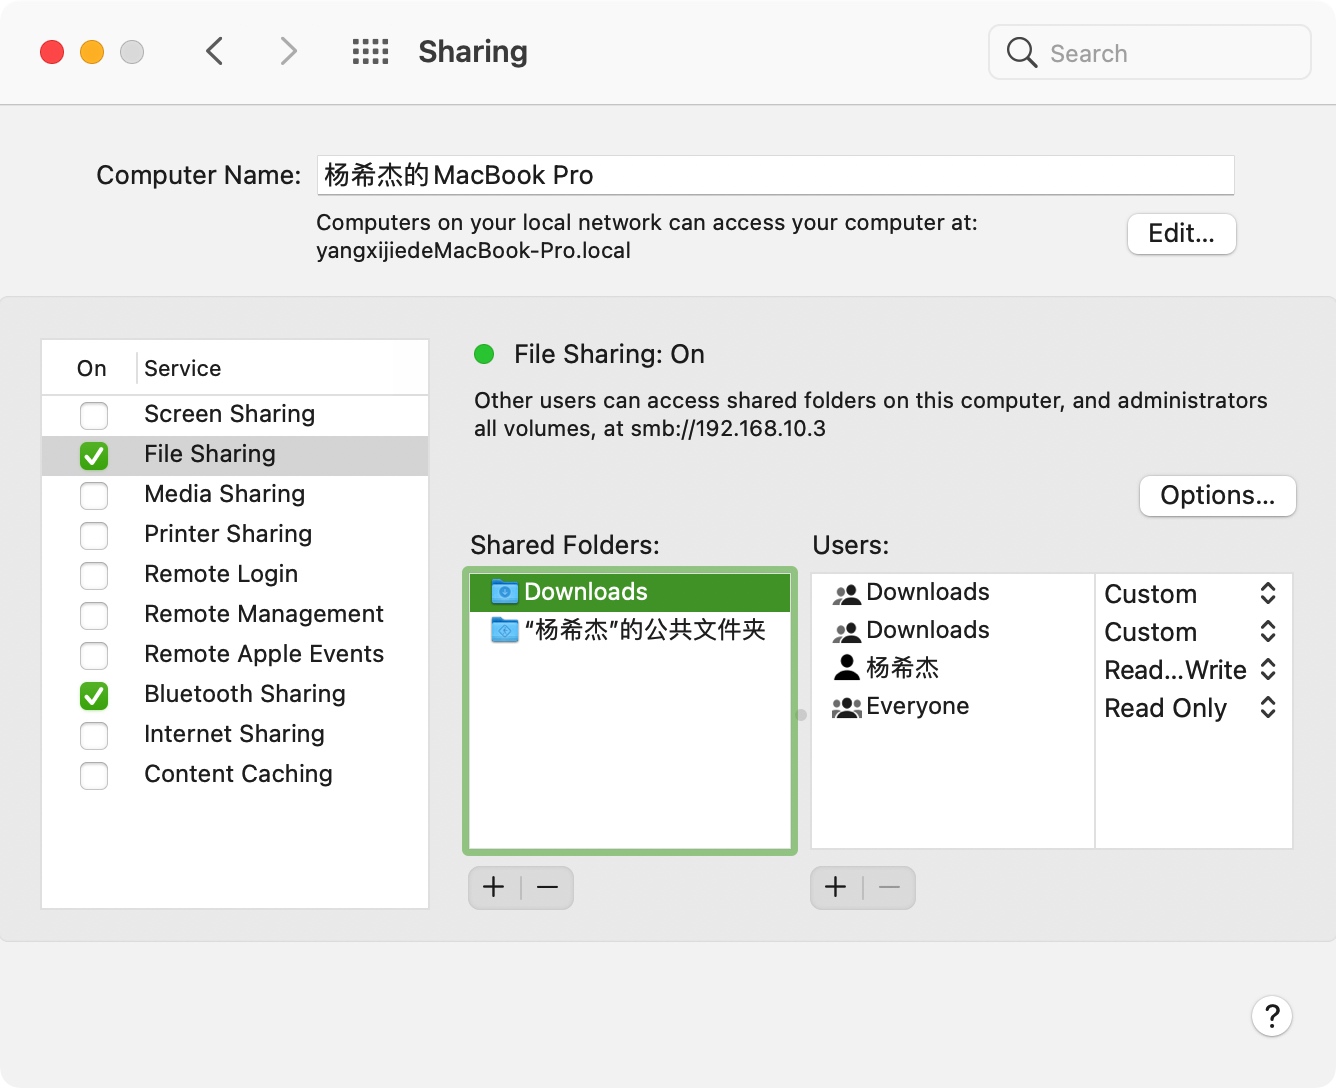Click splitter handle between folders and users
The height and width of the screenshot is (1088, 1336).
click(801, 715)
